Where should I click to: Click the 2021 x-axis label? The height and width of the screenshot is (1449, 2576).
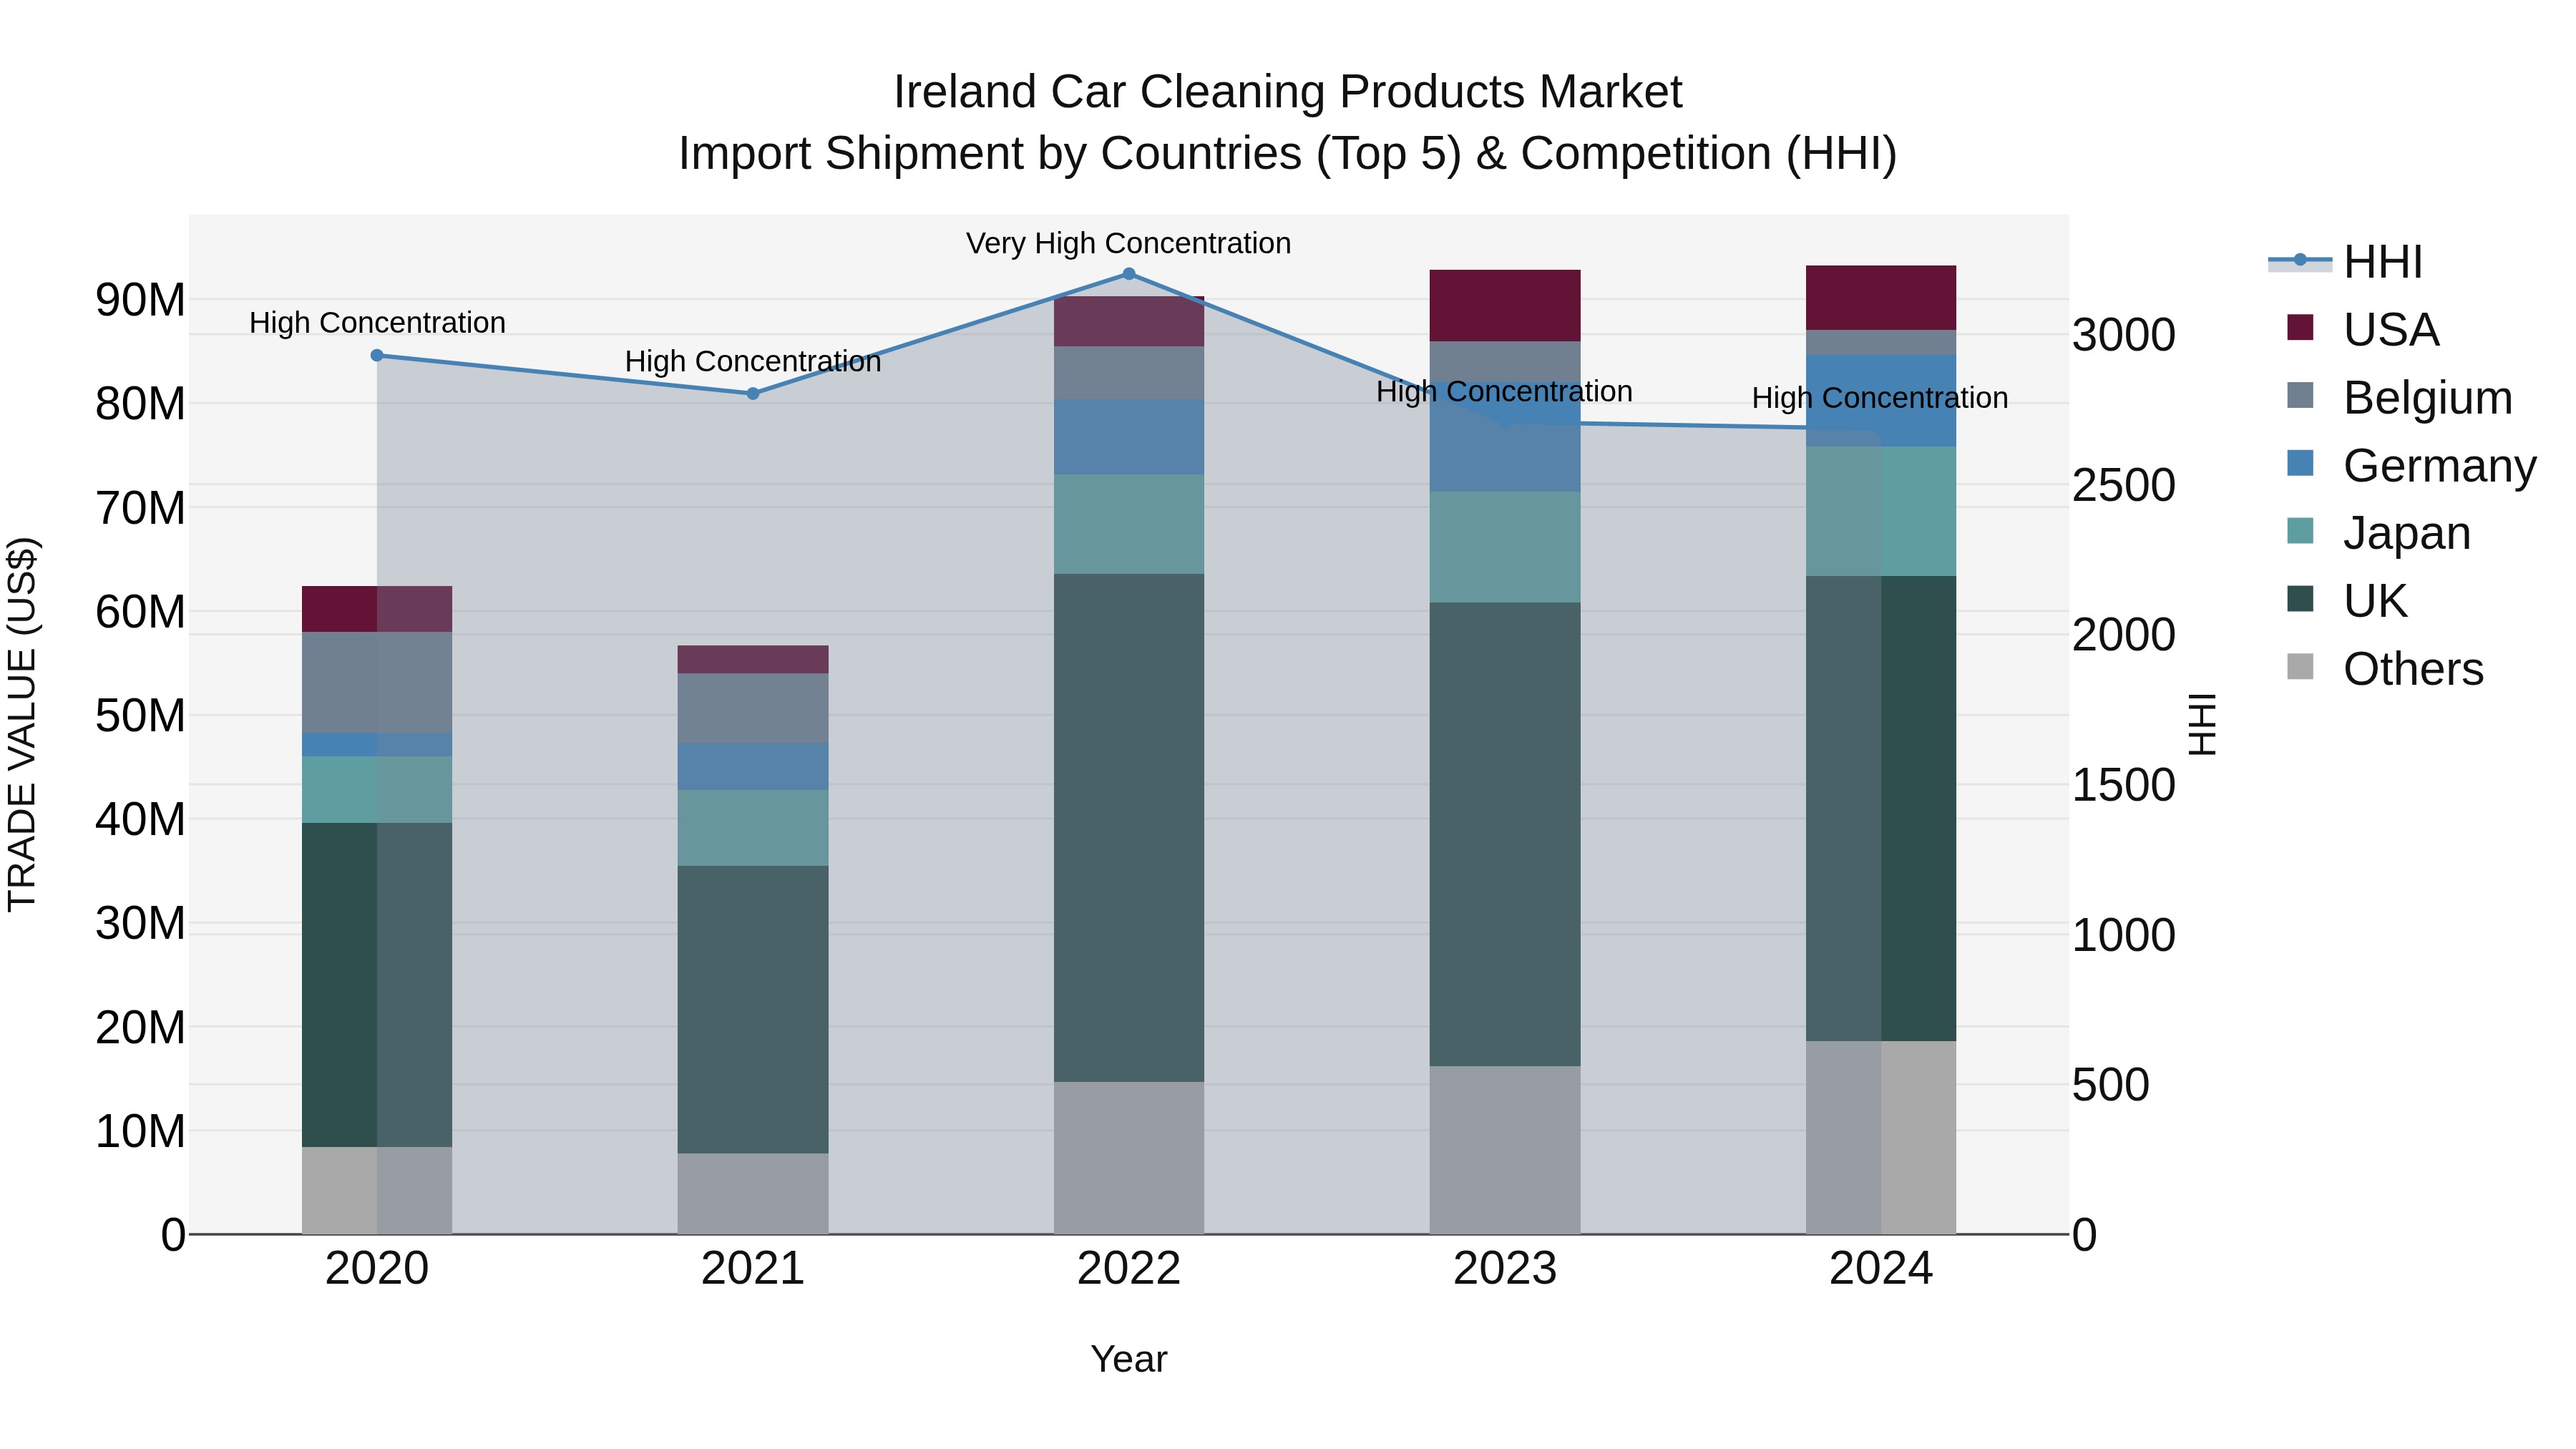tap(753, 1269)
